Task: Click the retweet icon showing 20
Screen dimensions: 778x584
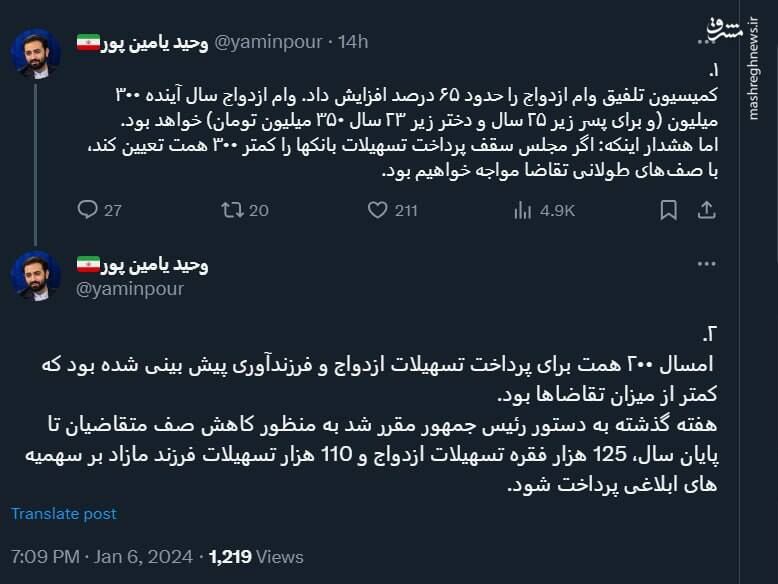Action: [x=232, y=210]
